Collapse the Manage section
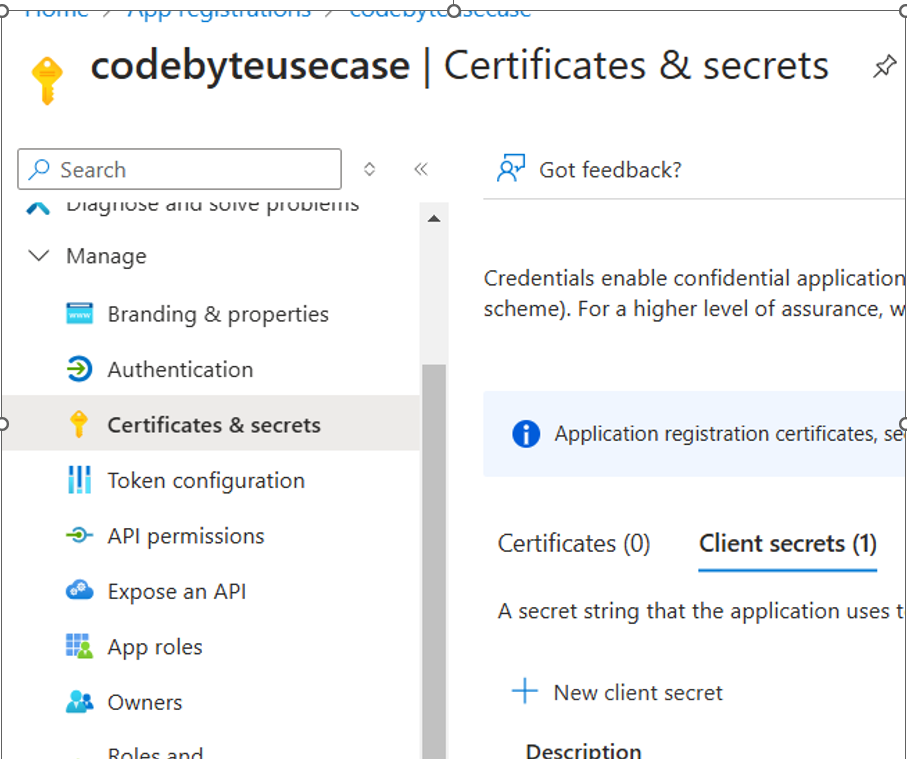 tap(38, 255)
